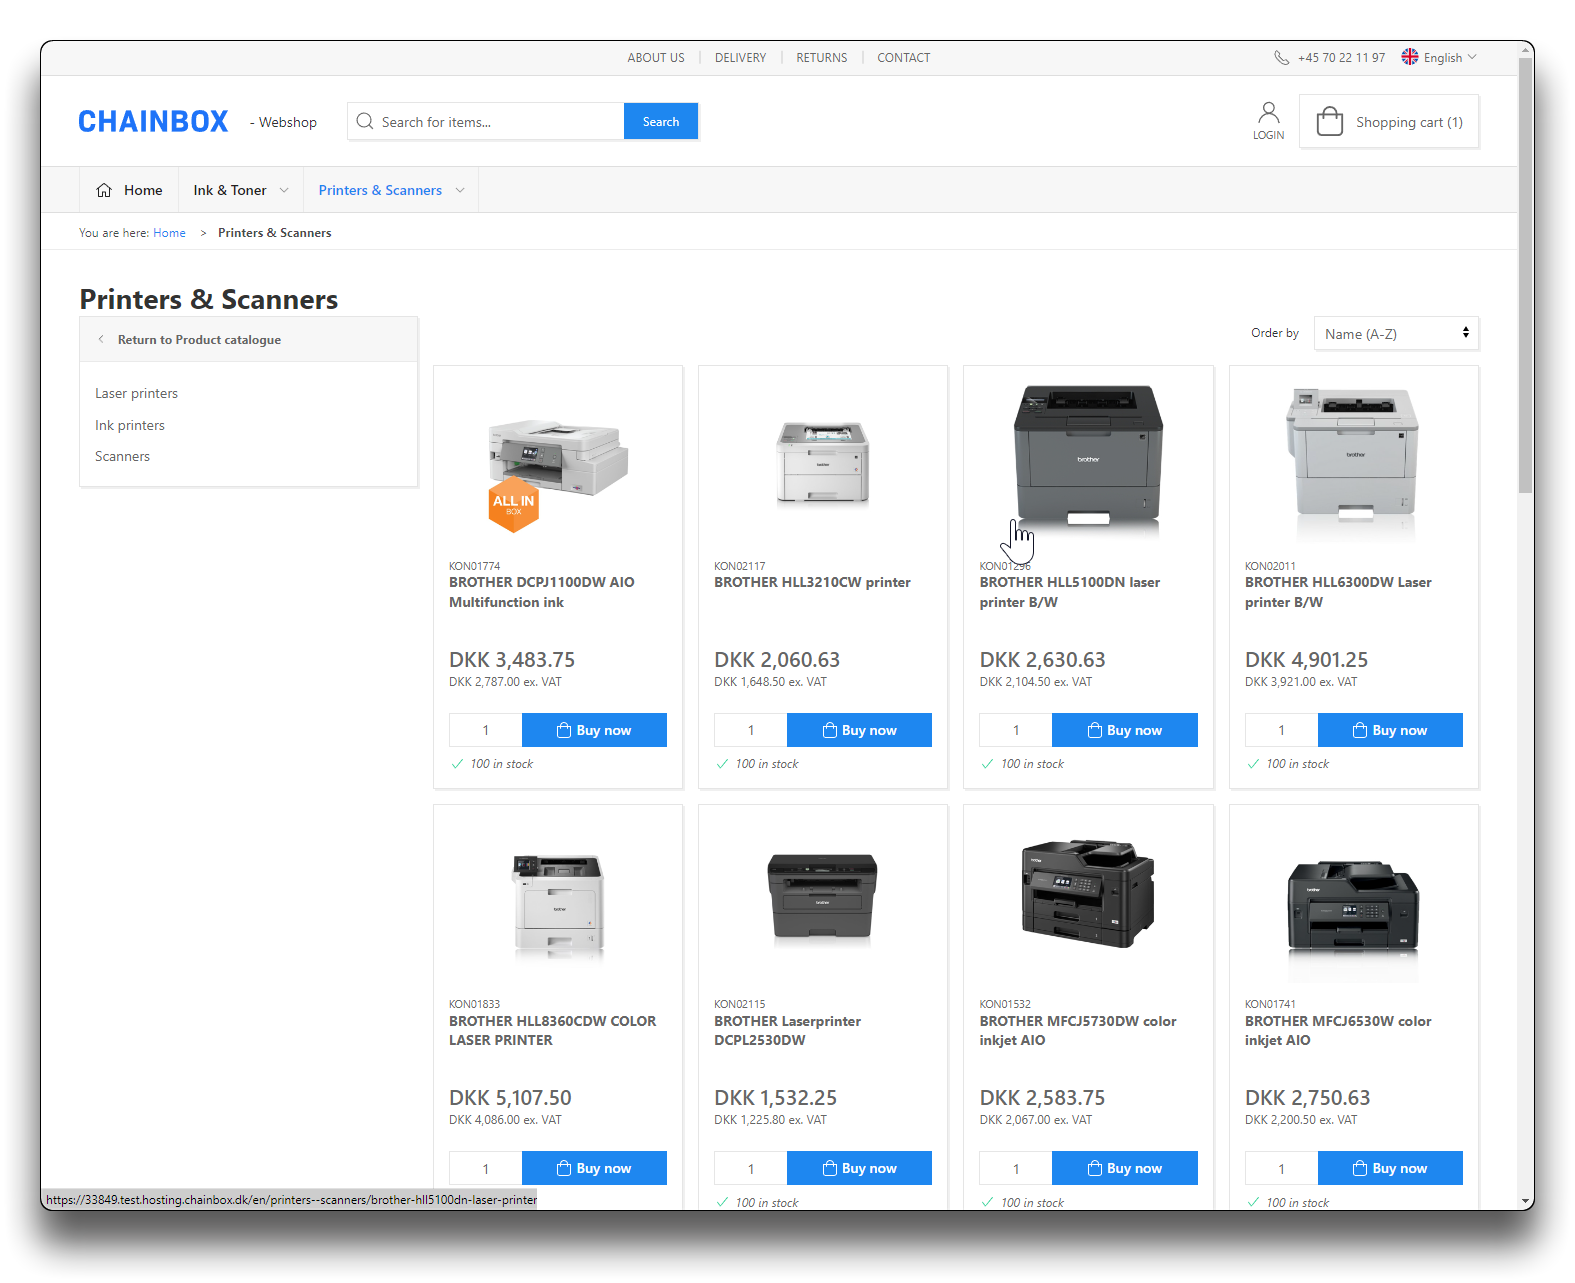Open the shopping cart bag icon
This screenshot has width=1575, height=1283.
(x=1329, y=122)
